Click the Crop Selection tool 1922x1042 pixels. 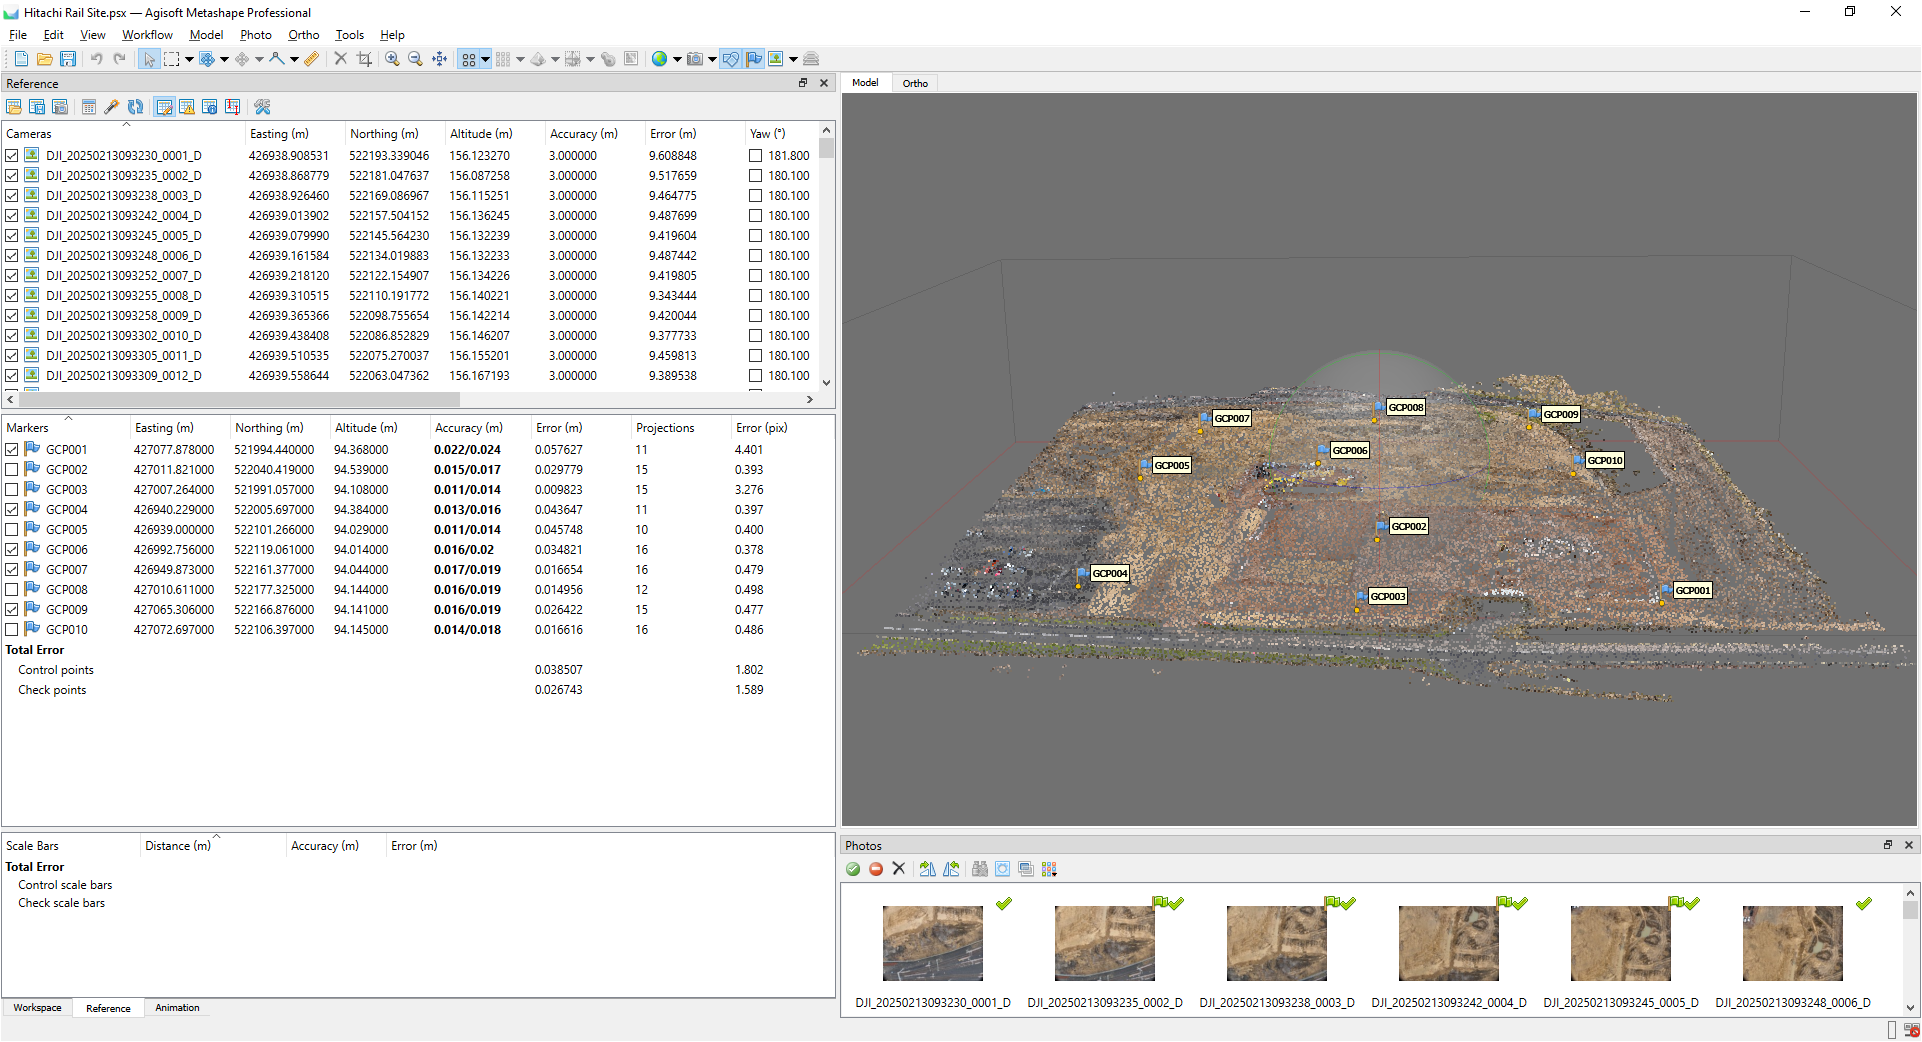364,59
